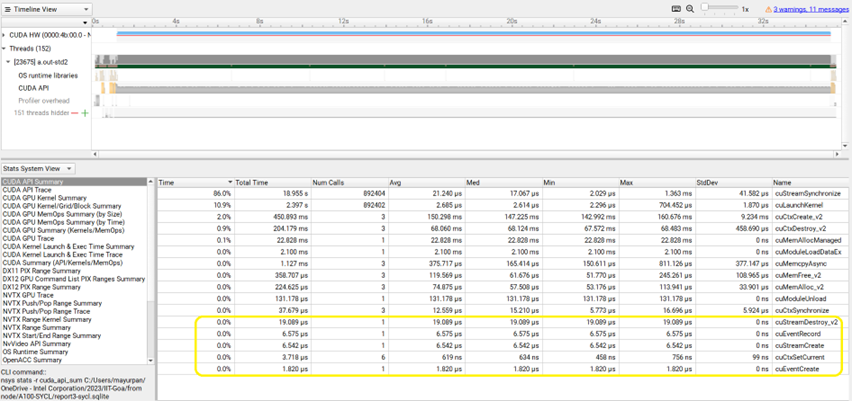Click the report list scrollbar down arrow
The height and width of the screenshot is (401, 852).
point(152,360)
